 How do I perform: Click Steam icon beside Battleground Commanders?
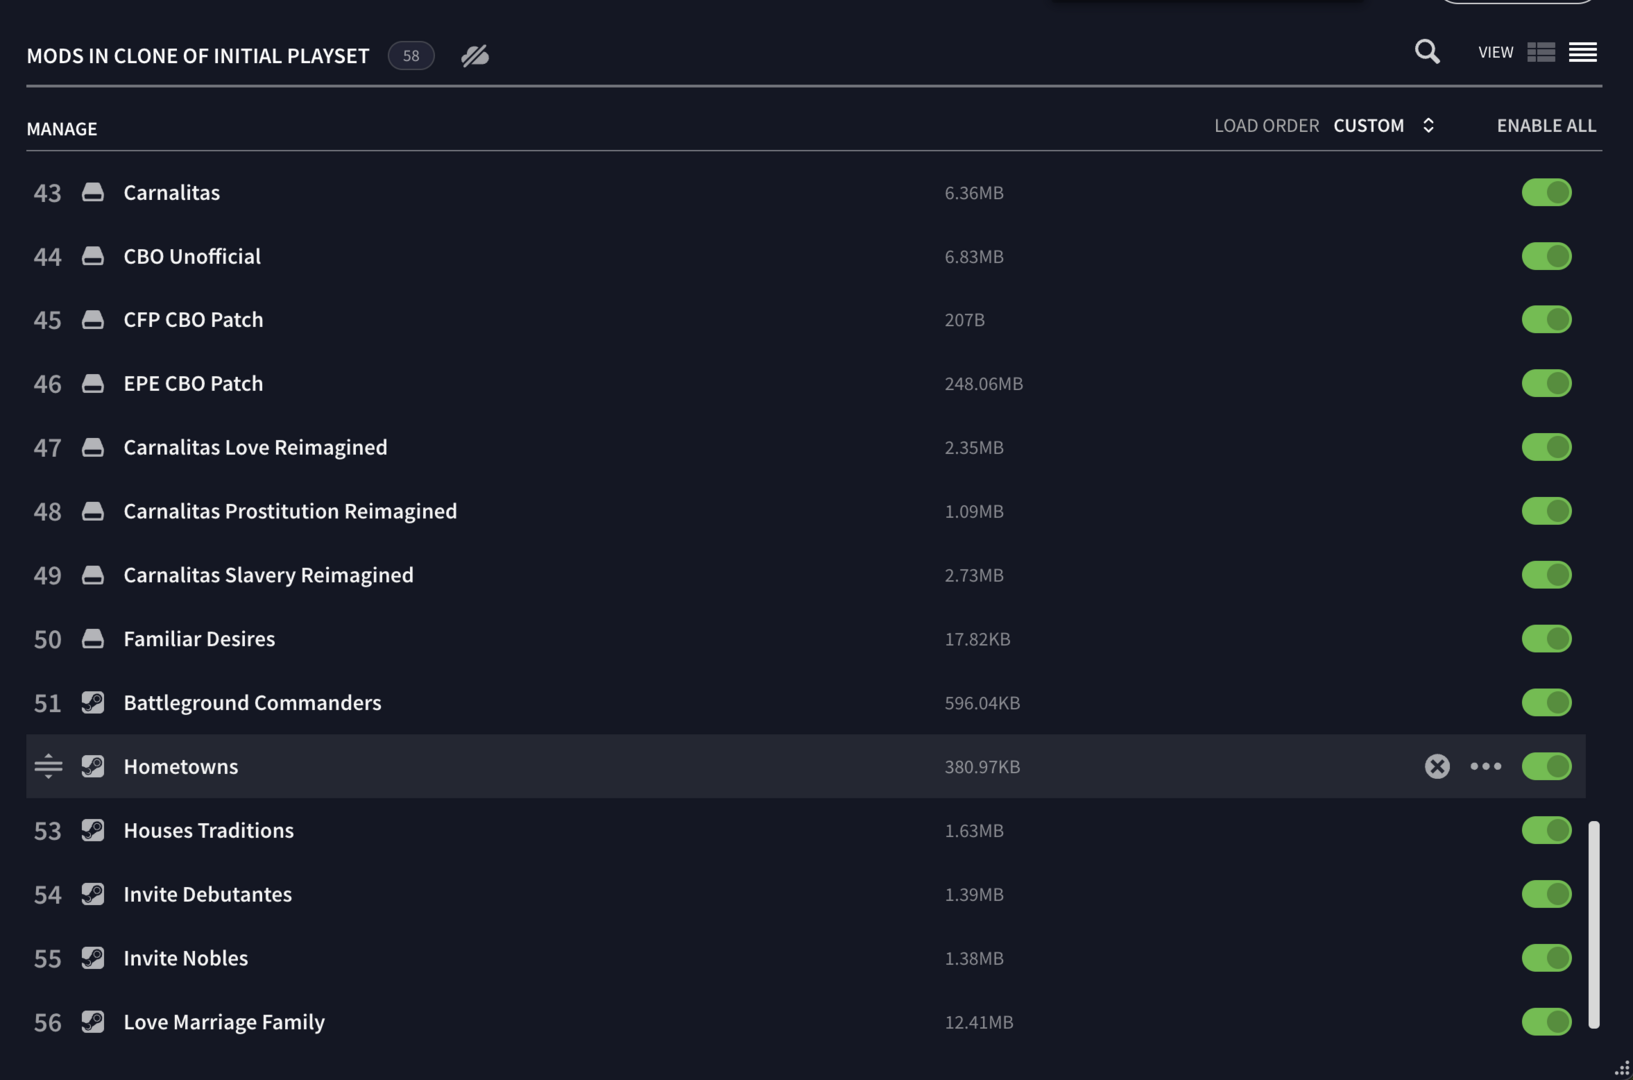pyautogui.click(x=93, y=702)
